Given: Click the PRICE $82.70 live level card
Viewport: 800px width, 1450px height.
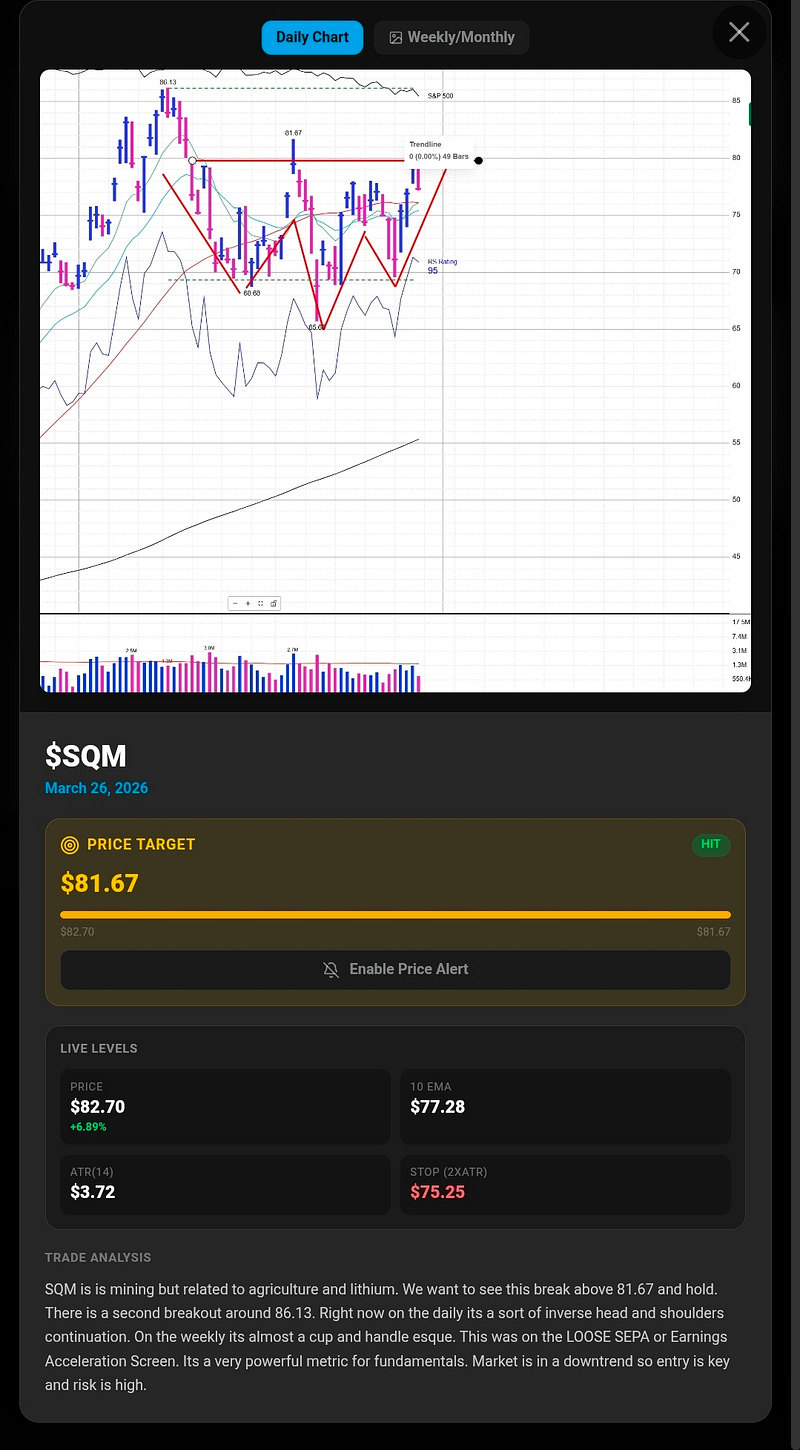Looking at the screenshot, I should [225, 1107].
